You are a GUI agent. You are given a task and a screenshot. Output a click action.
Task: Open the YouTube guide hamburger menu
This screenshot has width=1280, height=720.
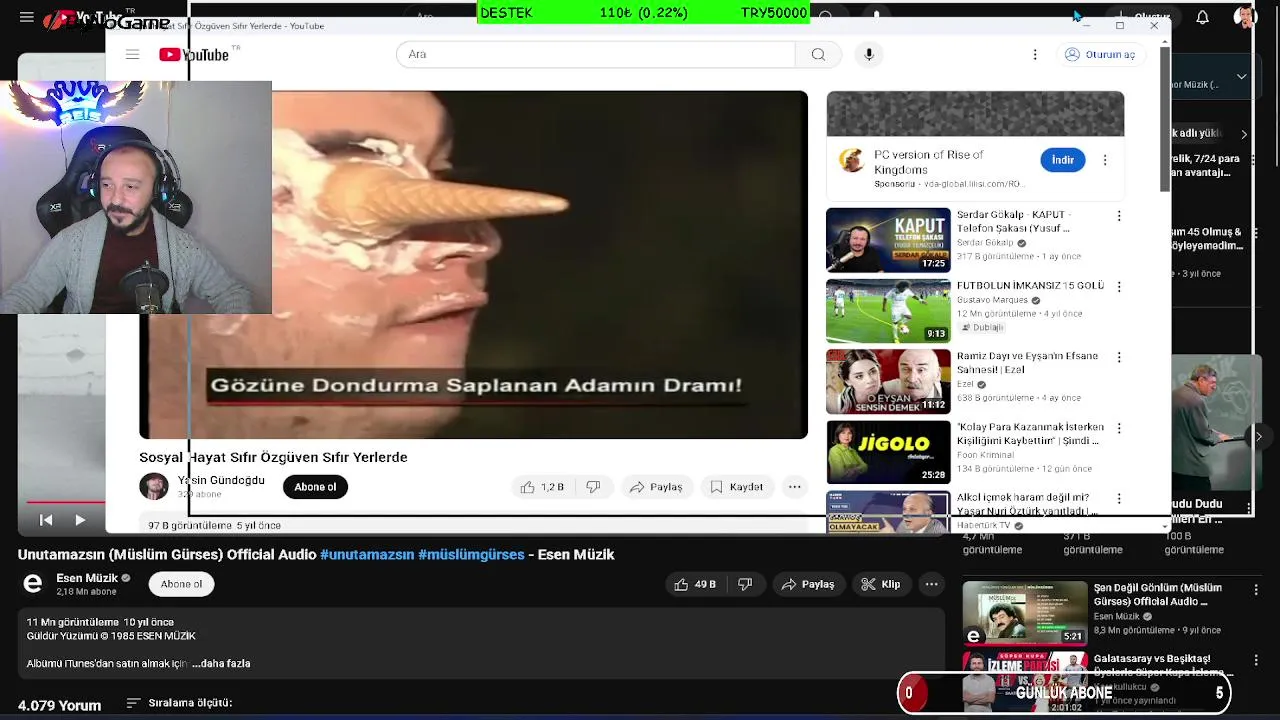click(132, 54)
